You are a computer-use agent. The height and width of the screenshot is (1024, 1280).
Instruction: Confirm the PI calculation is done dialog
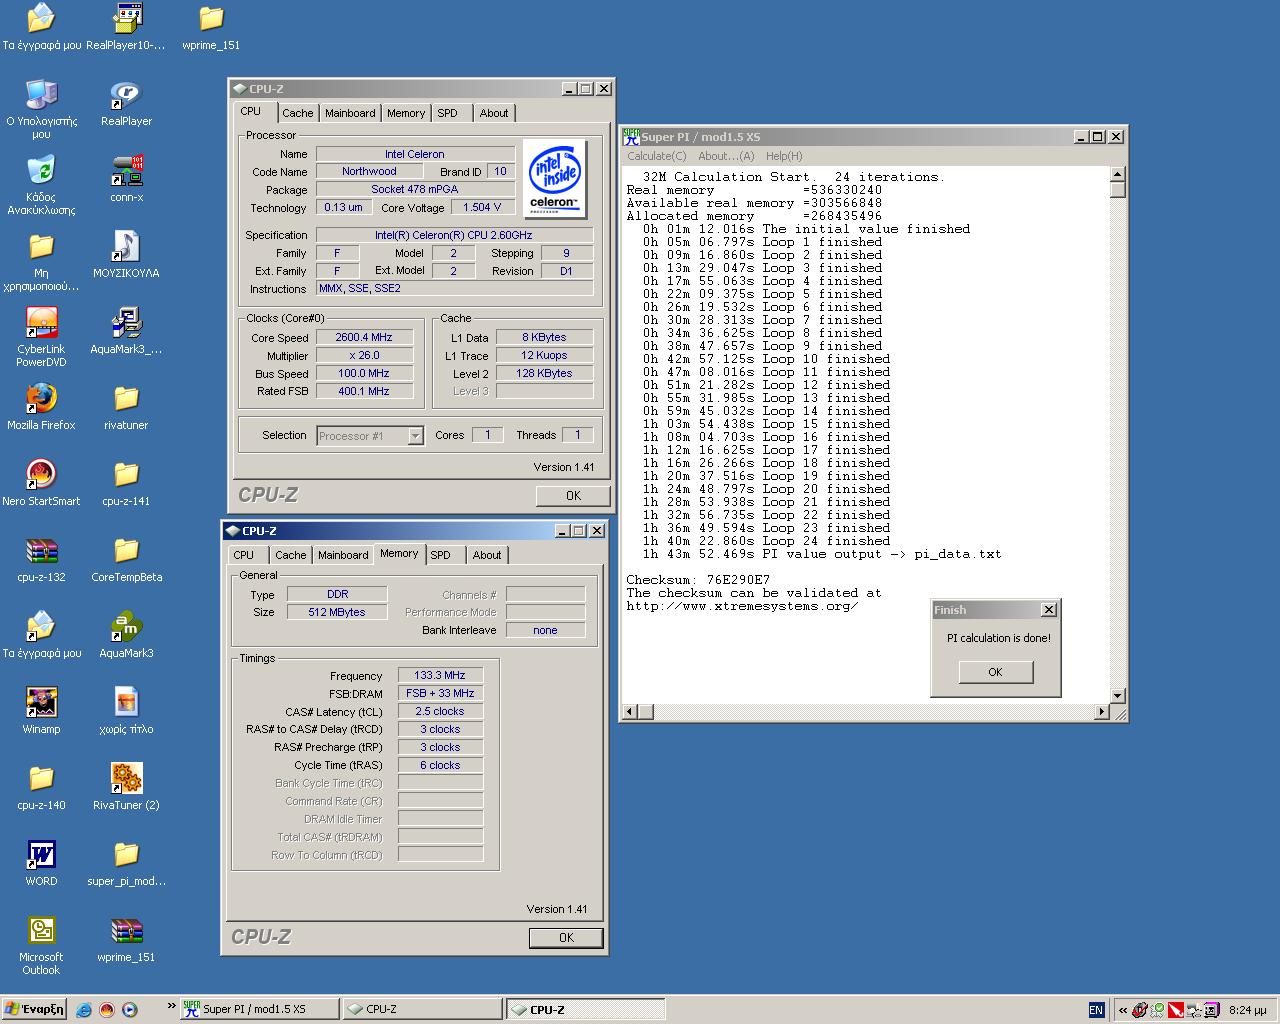click(995, 672)
